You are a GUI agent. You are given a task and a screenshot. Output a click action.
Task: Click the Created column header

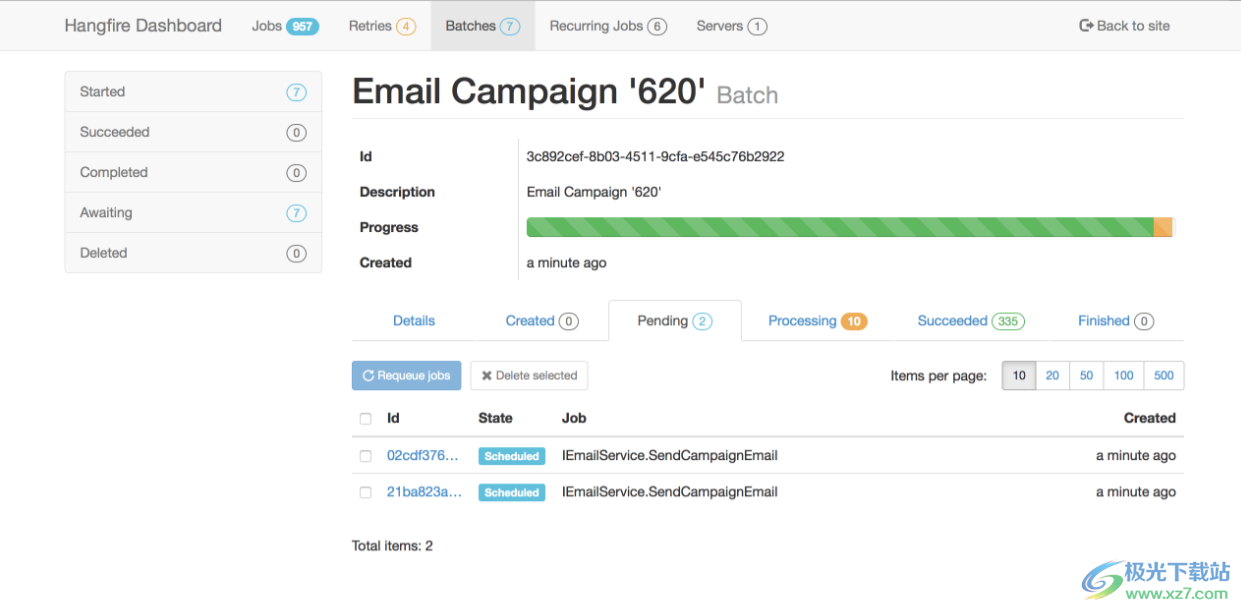(1149, 418)
